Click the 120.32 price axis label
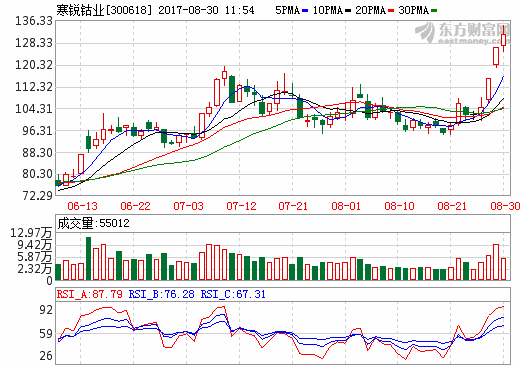Viewport: 520px width, 365px height. tap(34, 65)
